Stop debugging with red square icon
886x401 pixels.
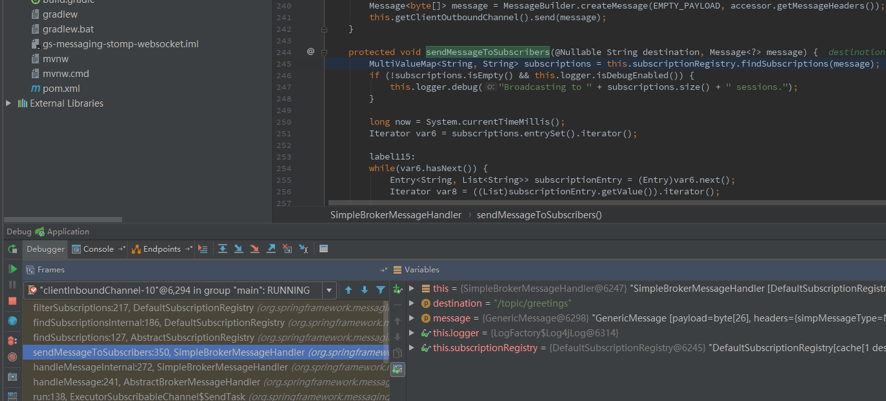coord(12,301)
